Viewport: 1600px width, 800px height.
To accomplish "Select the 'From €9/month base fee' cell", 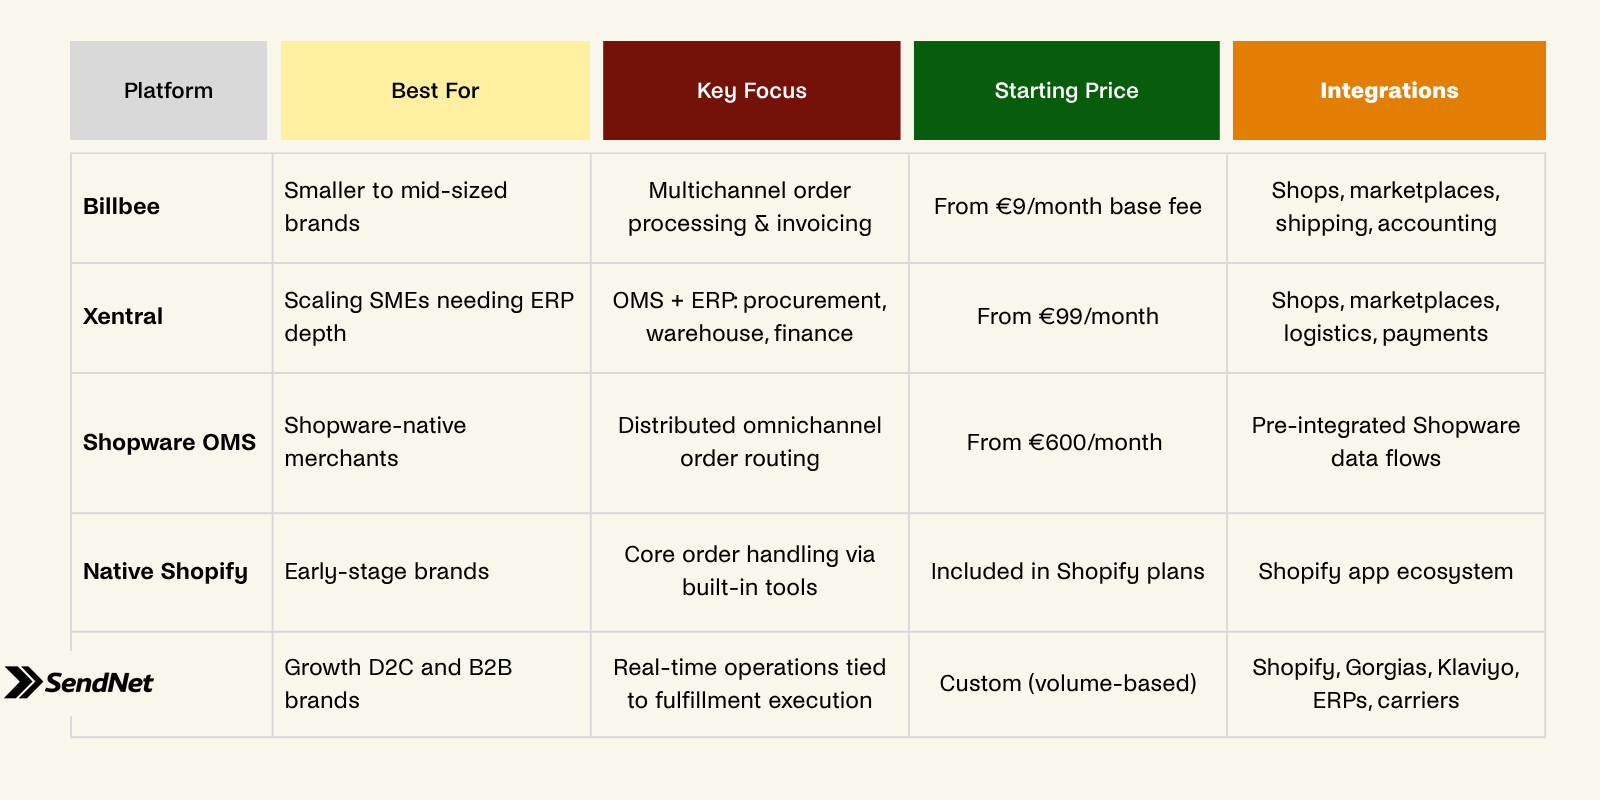I will tap(1068, 207).
